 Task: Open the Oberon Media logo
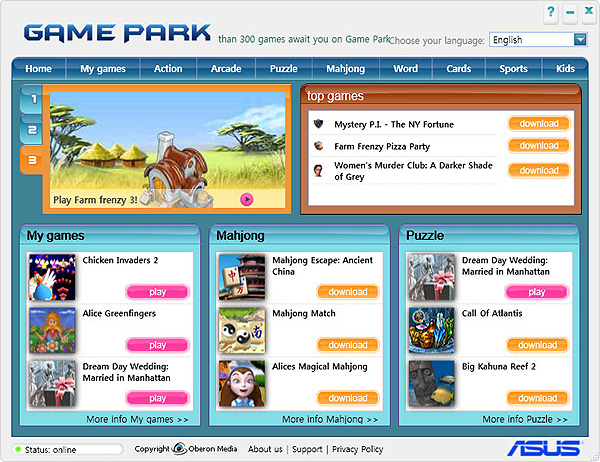pyautogui.click(x=179, y=448)
